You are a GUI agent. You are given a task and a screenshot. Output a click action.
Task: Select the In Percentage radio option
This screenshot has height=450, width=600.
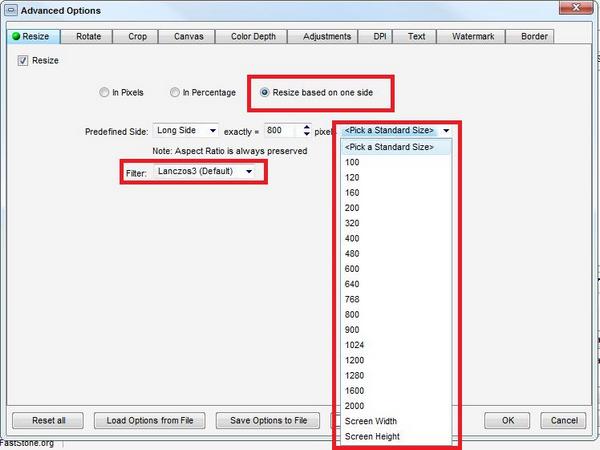(175, 93)
